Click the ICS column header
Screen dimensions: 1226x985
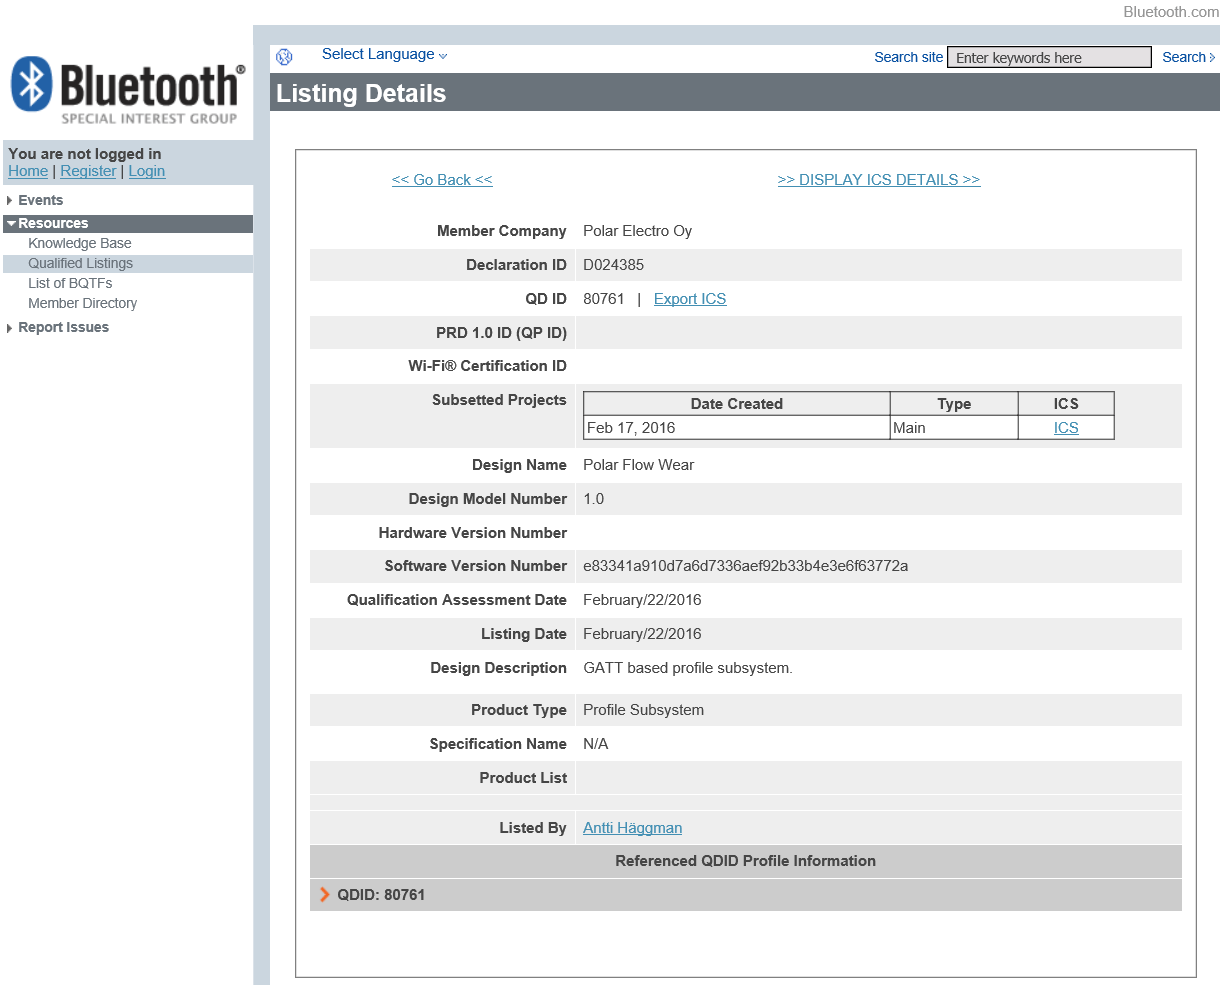point(1066,404)
